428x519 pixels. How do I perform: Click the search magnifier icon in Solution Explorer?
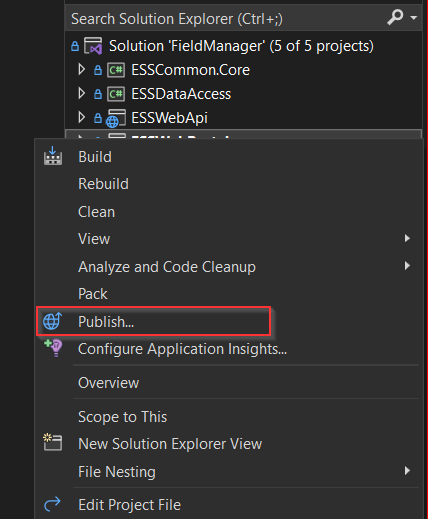point(395,17)
